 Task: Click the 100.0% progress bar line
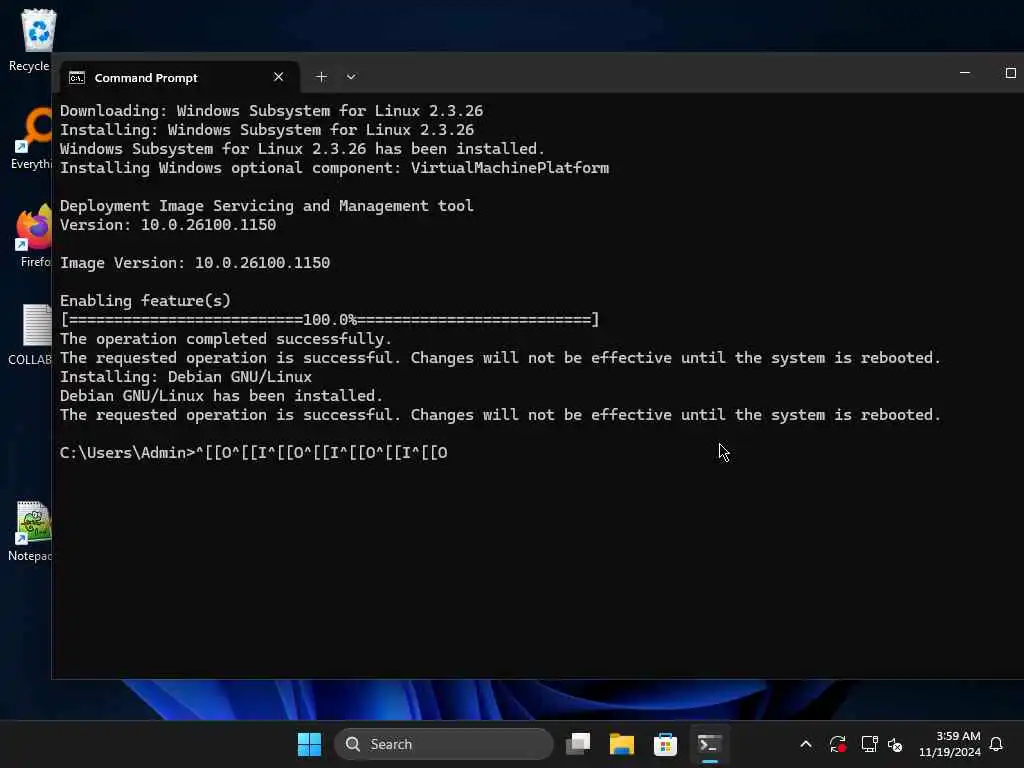point(330,320)
